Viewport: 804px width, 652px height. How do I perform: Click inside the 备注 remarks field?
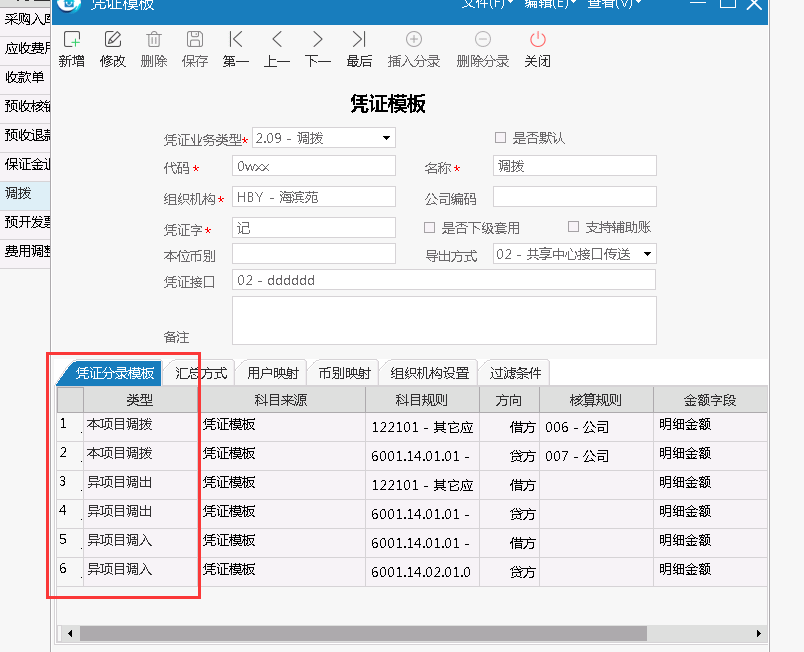(443, 320)
